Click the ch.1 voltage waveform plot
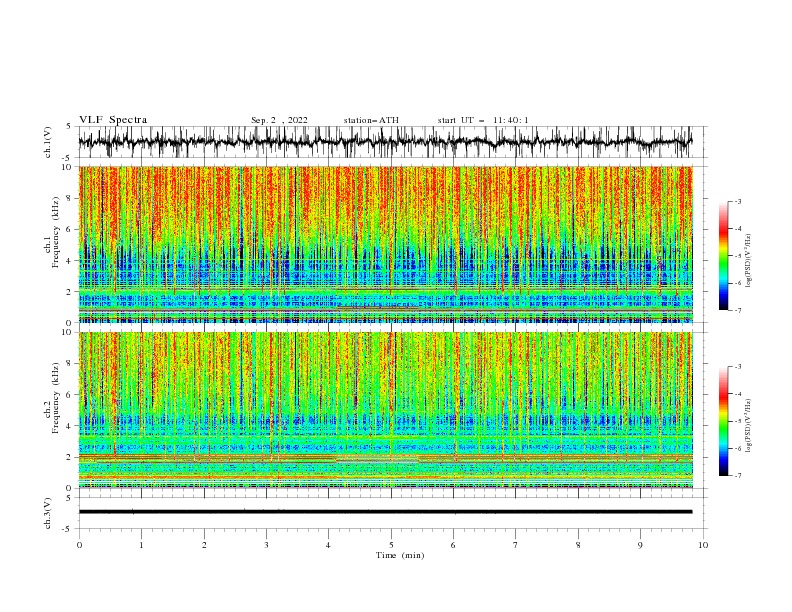Screen dimensions: 792x612 click(x=392, y=142)
